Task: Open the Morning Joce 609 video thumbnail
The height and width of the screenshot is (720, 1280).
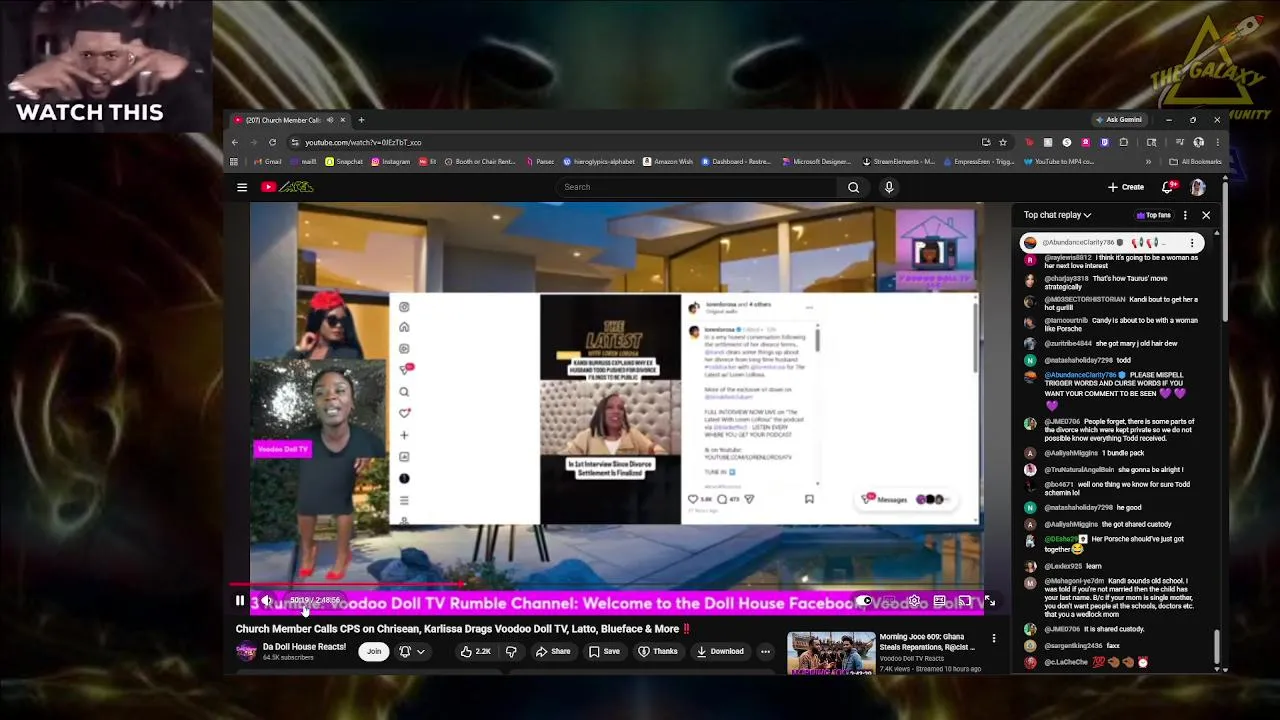Action: click(831, 652)
